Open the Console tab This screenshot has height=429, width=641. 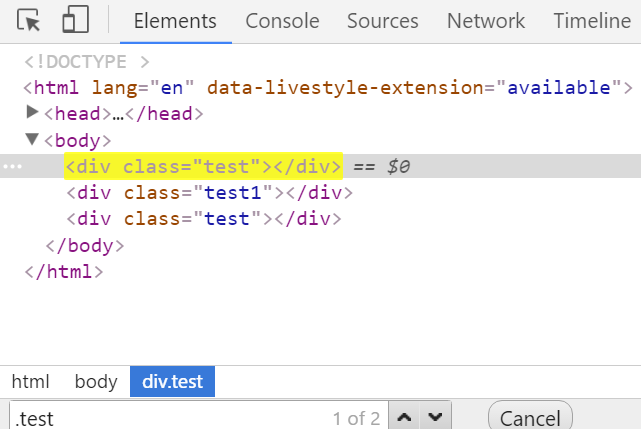(282, 21)
